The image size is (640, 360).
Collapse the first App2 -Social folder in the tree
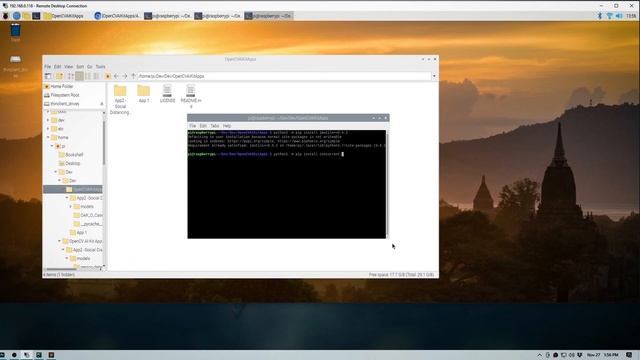[x=67, y=198]
